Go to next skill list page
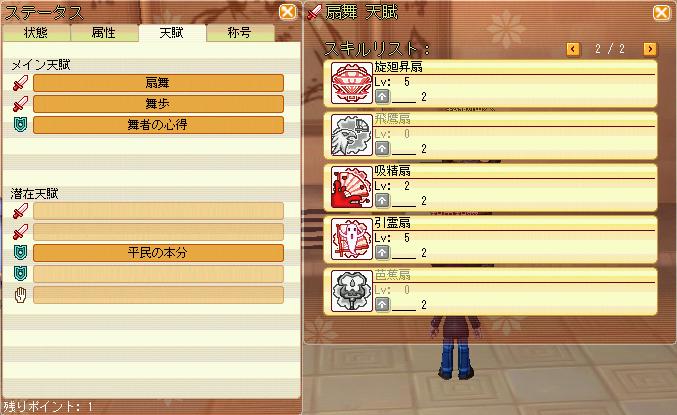 (x=650, y=49)
